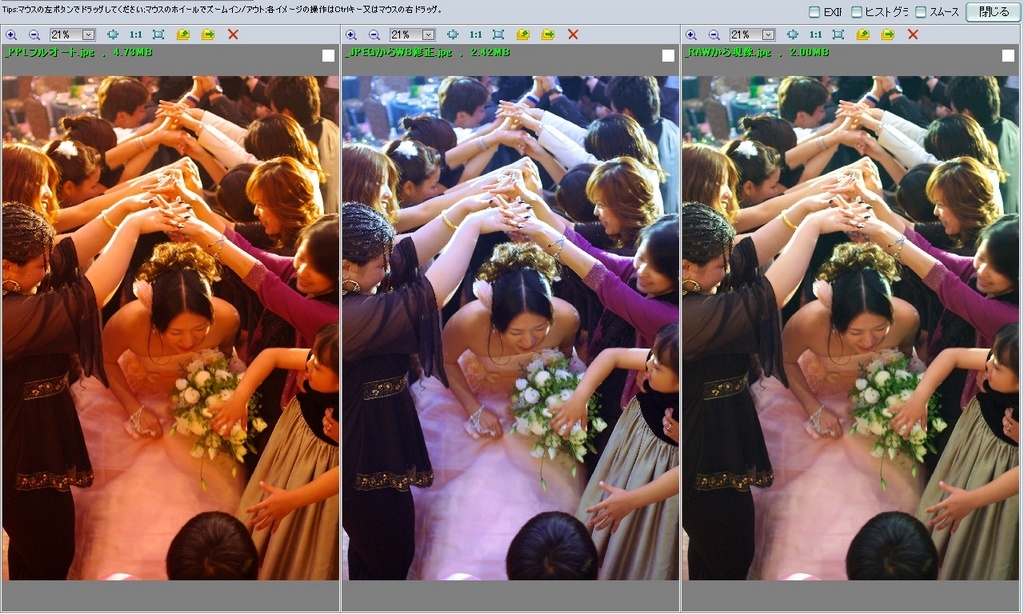Zoom in on the middle _JPEGからWB修正.jpg panel
1024x614 pixels.
click(x=351, y=35)
